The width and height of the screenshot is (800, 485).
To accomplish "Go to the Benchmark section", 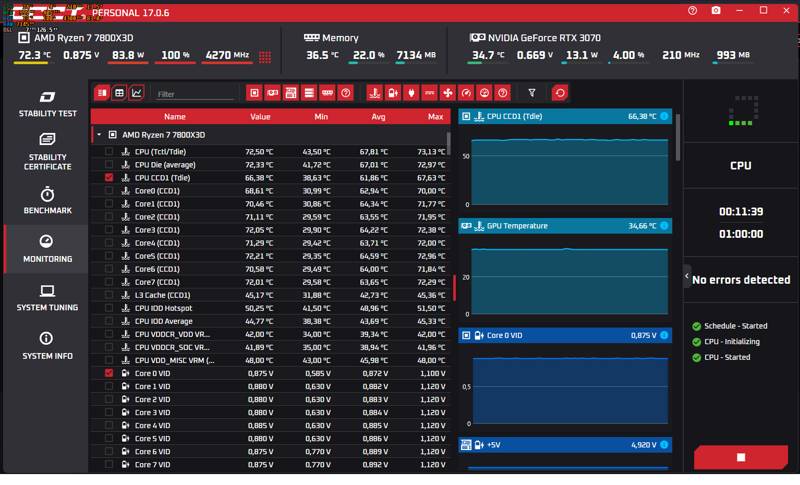I will pyautogui.click(x=47, y=200).
